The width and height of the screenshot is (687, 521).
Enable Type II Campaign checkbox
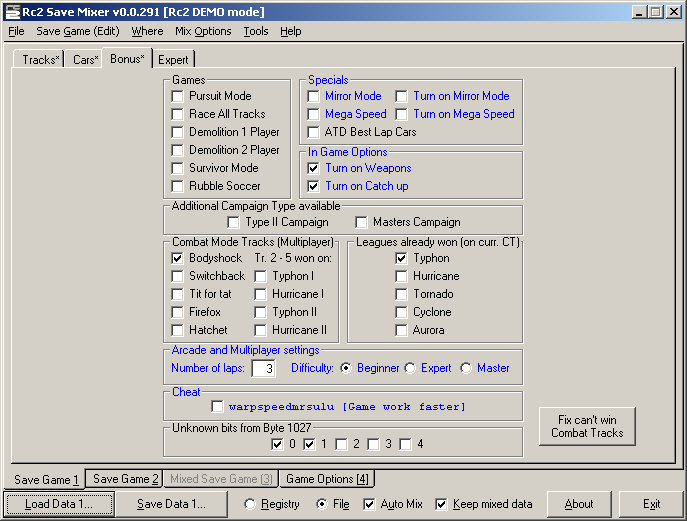[234, 222]
